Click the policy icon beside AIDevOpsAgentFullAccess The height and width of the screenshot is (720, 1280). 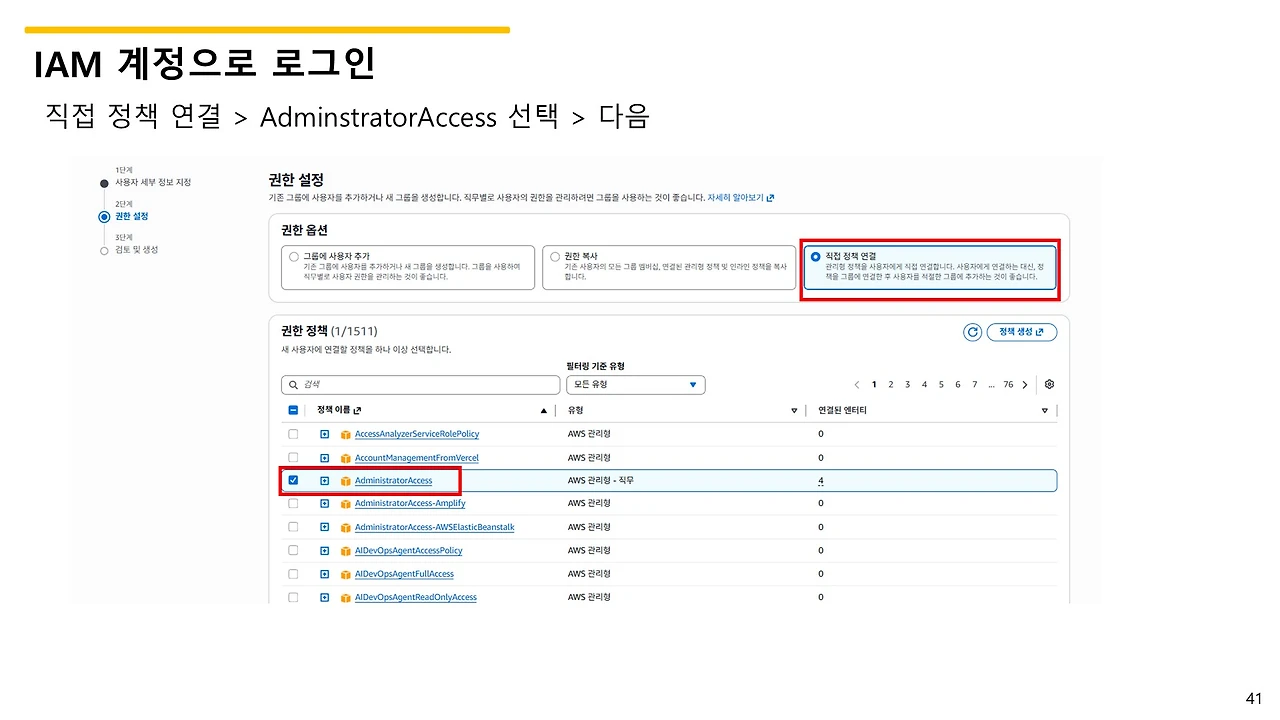click(346, 574)
